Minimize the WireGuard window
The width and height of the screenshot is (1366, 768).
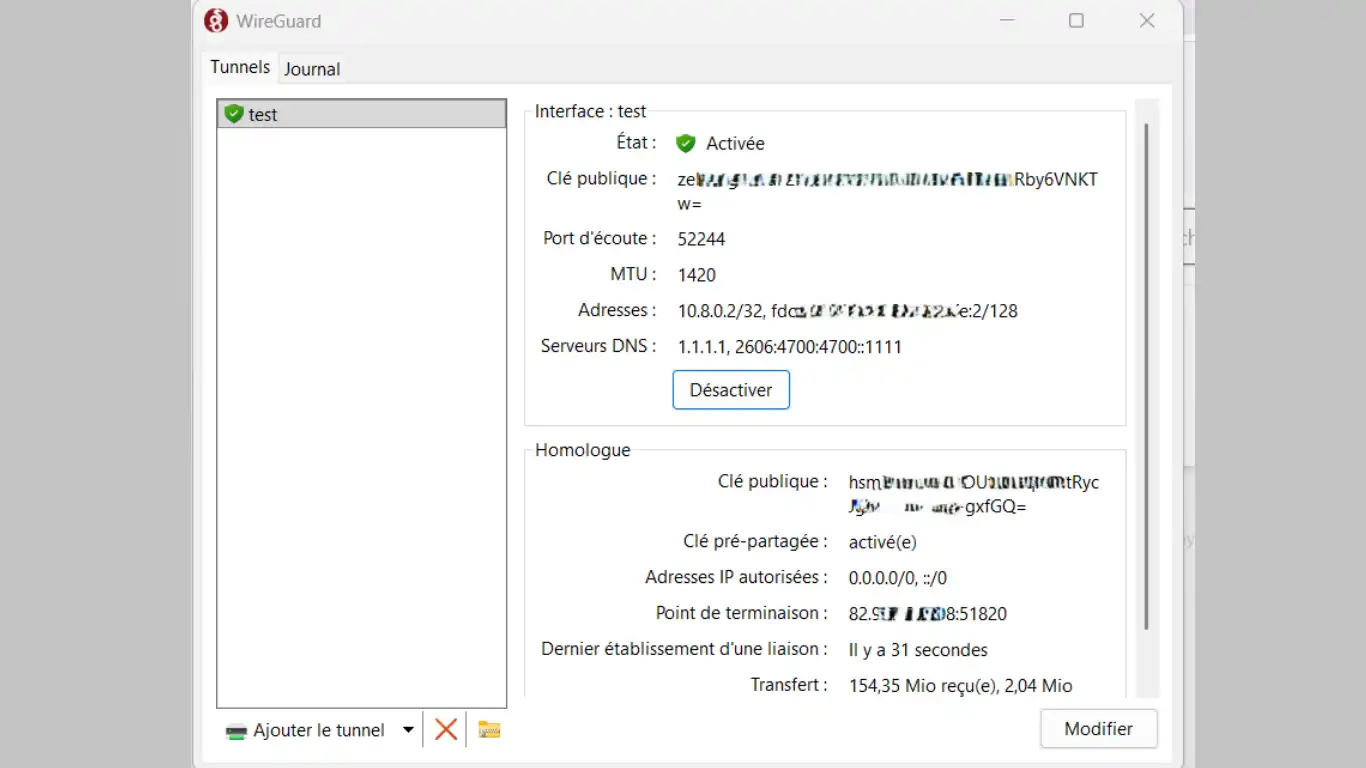pos(1006,21)
